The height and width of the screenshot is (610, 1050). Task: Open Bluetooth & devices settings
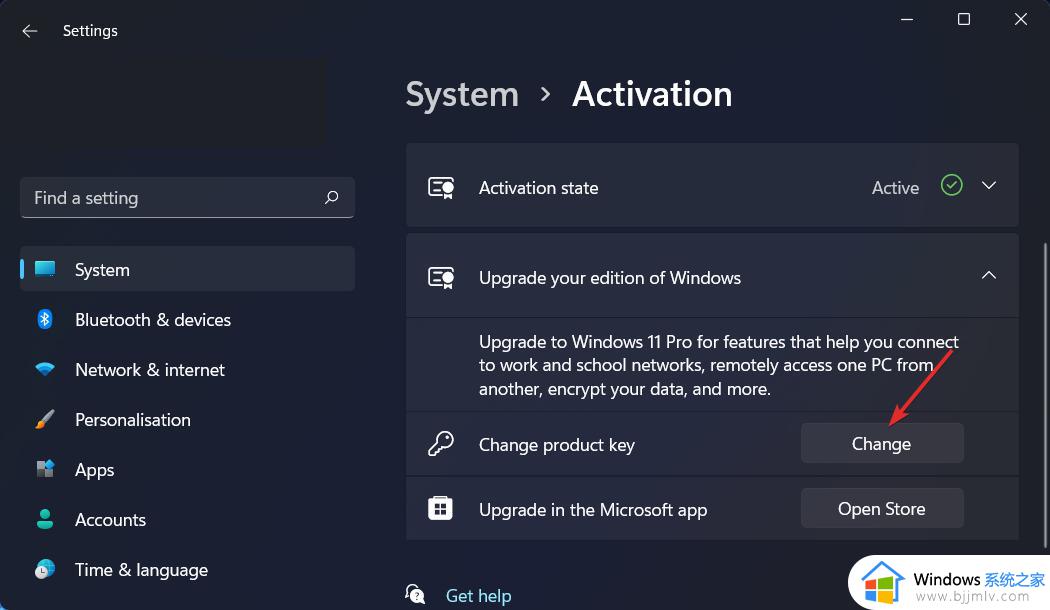tap(188, 319)
